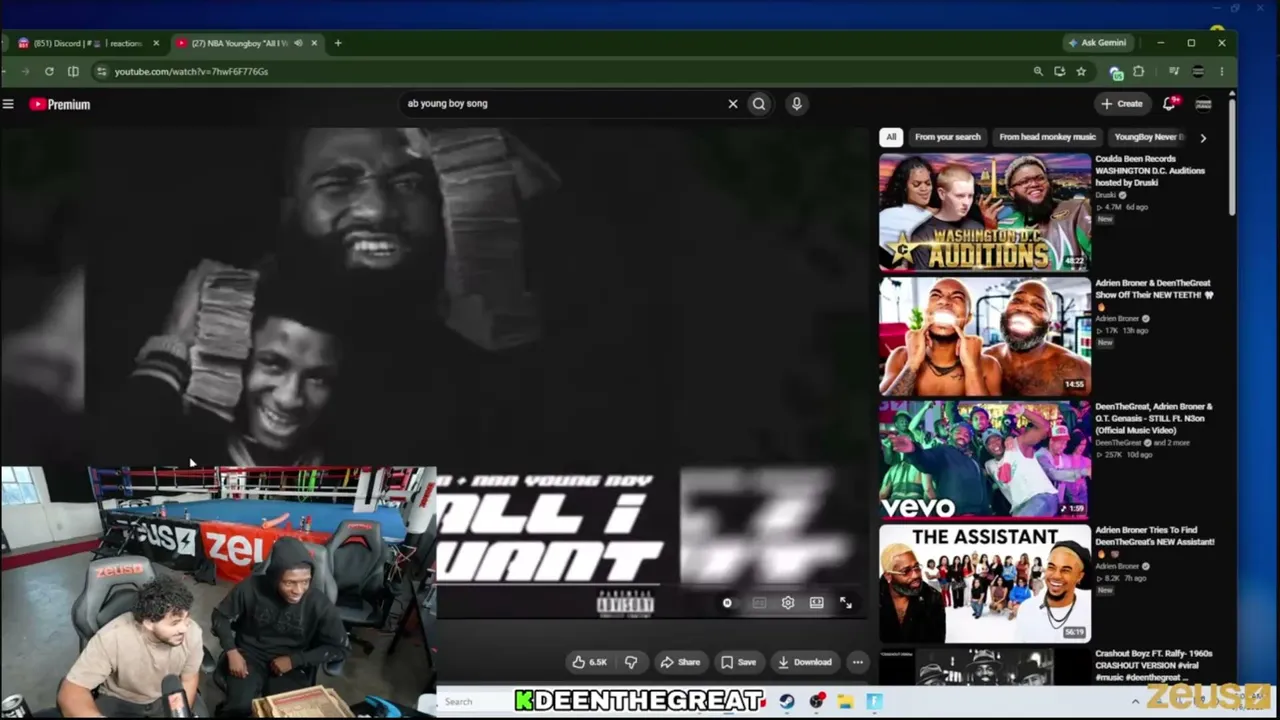Open title Coulda Been Records Washington D.C. Auditions
1280x720 pixels.
pyautogui.click(x=1150, y=171)
